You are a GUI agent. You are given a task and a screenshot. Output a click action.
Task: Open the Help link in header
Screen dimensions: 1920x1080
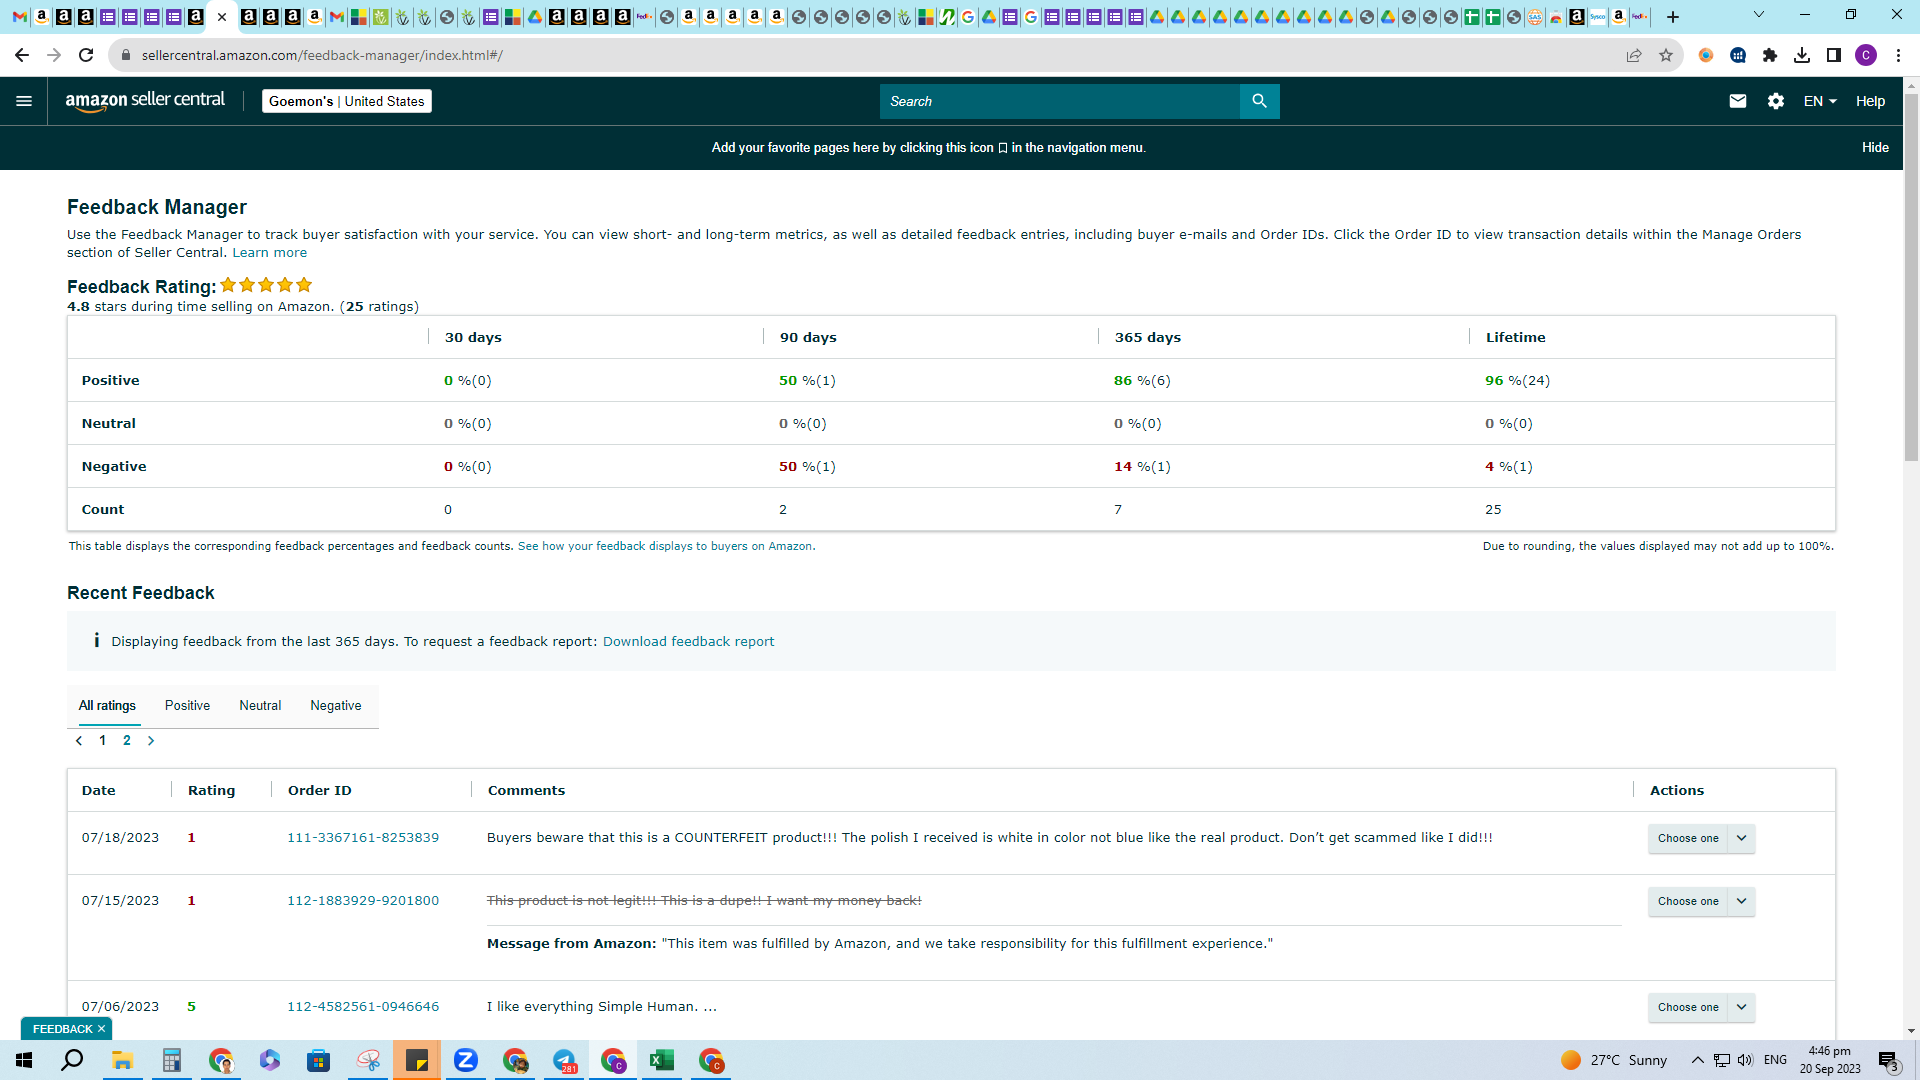[x=1870, y=101]
